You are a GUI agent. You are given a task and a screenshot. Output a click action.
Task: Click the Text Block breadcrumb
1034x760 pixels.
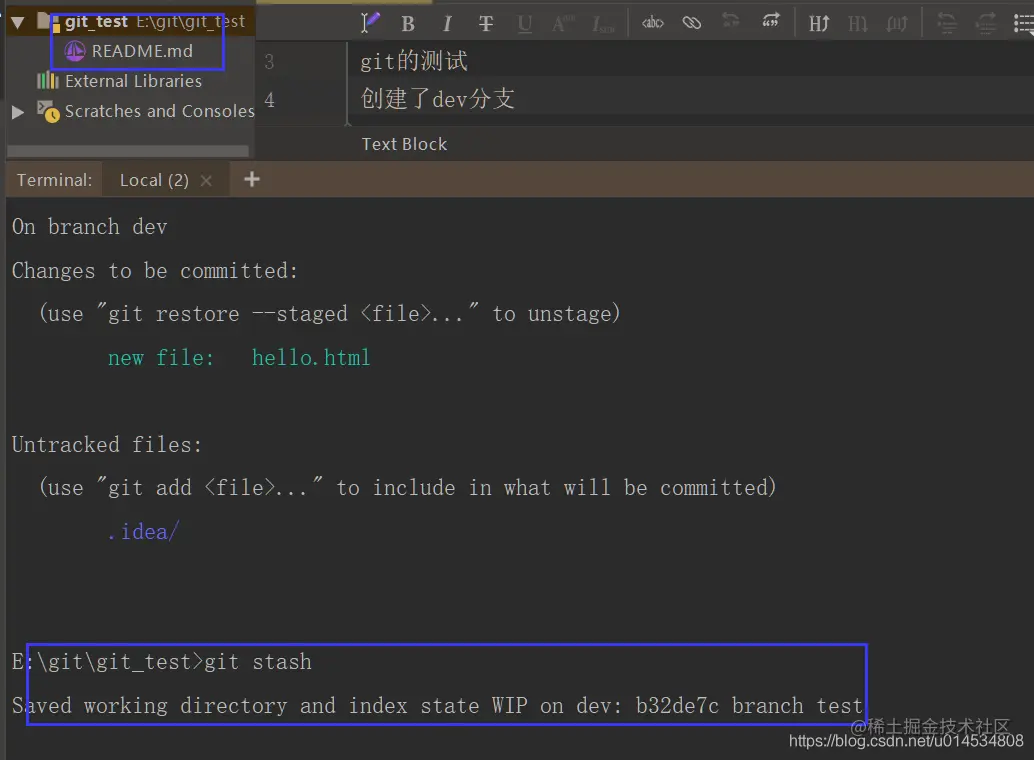[404, 144]
